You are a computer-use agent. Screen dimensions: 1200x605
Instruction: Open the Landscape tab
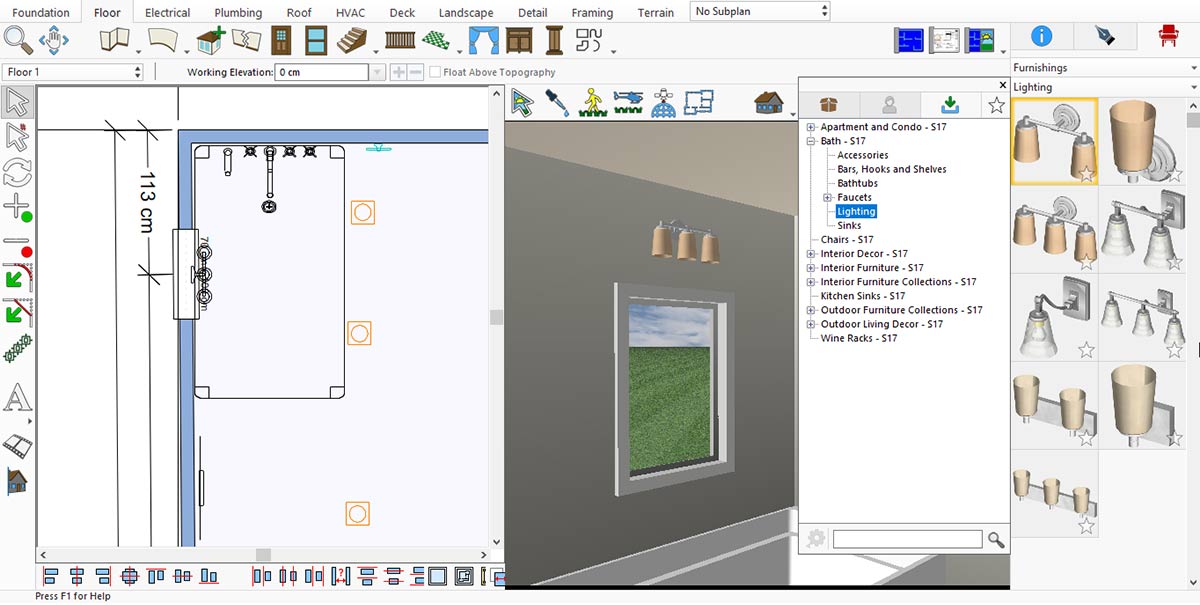click(466, 13)
